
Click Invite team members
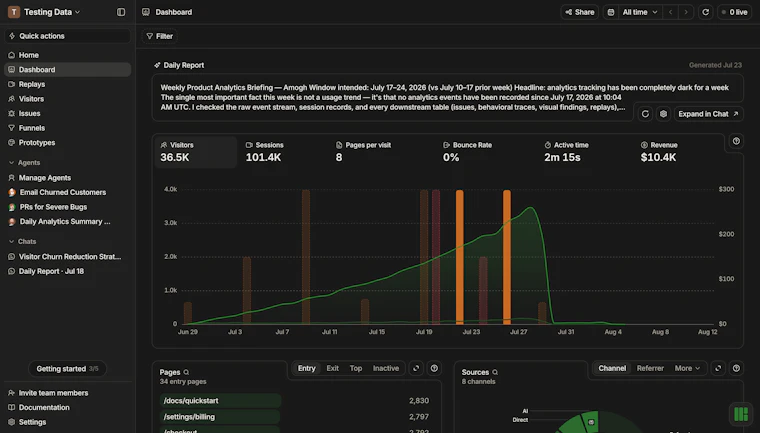67,393
